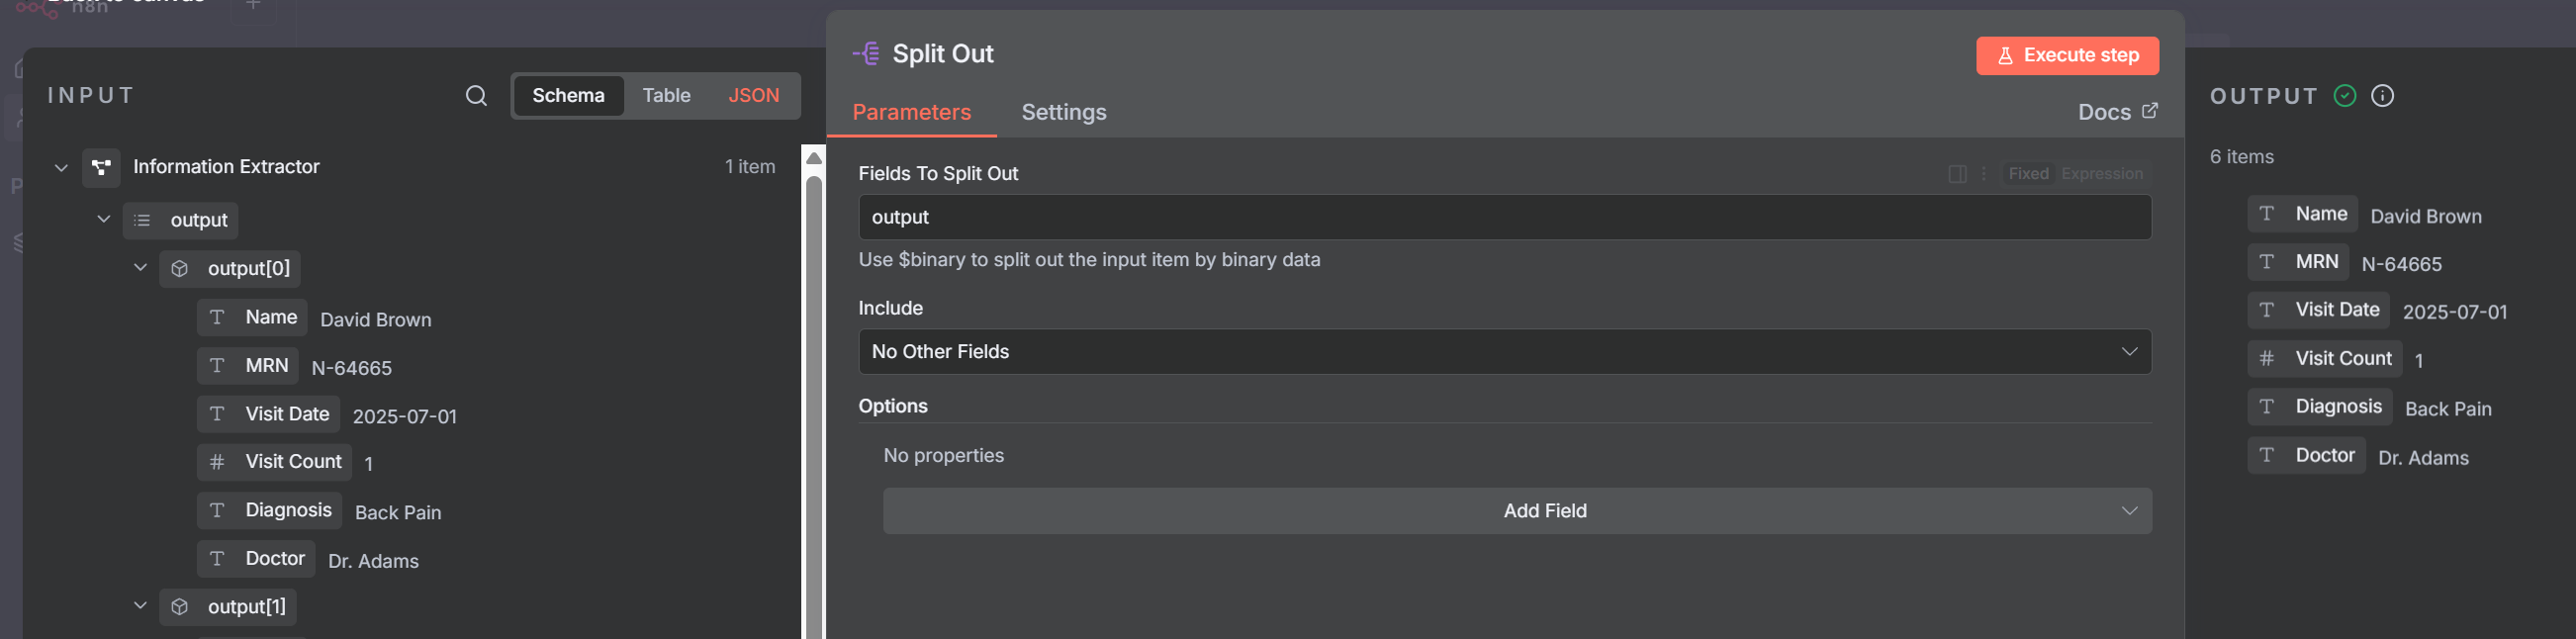Switch input view to JSON
Viewport: 2576px width, 639px height.
pyautogui.click(x=753, y=96)
